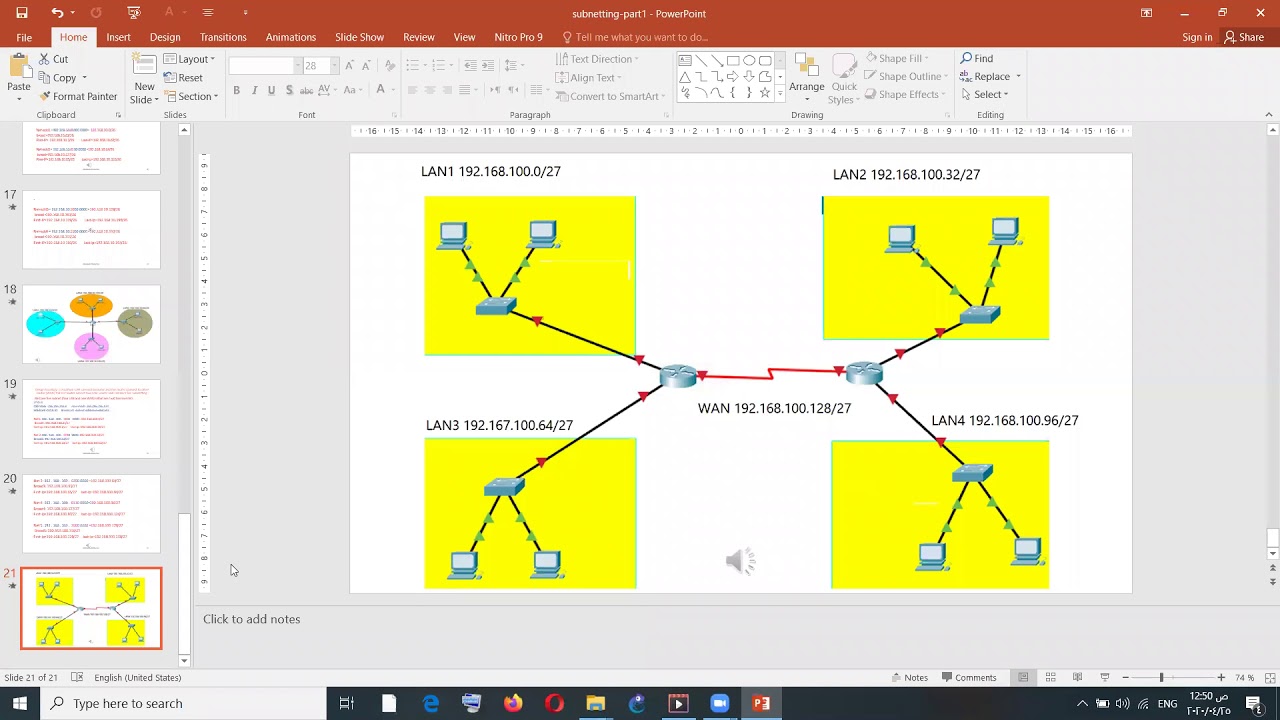Switch to the Transitions tab
This screenshot has width=1280, height=720.
pyautogui.click(x=223, y=37)
